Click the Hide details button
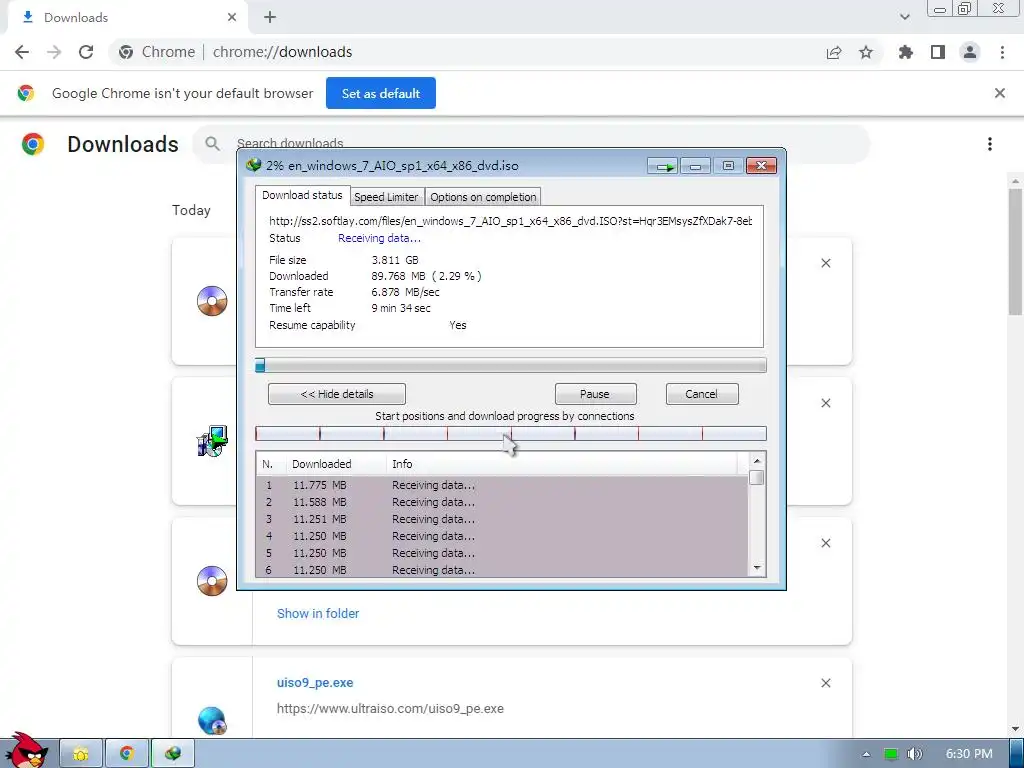Screen dimensions: 1024x768 [337, 394]
